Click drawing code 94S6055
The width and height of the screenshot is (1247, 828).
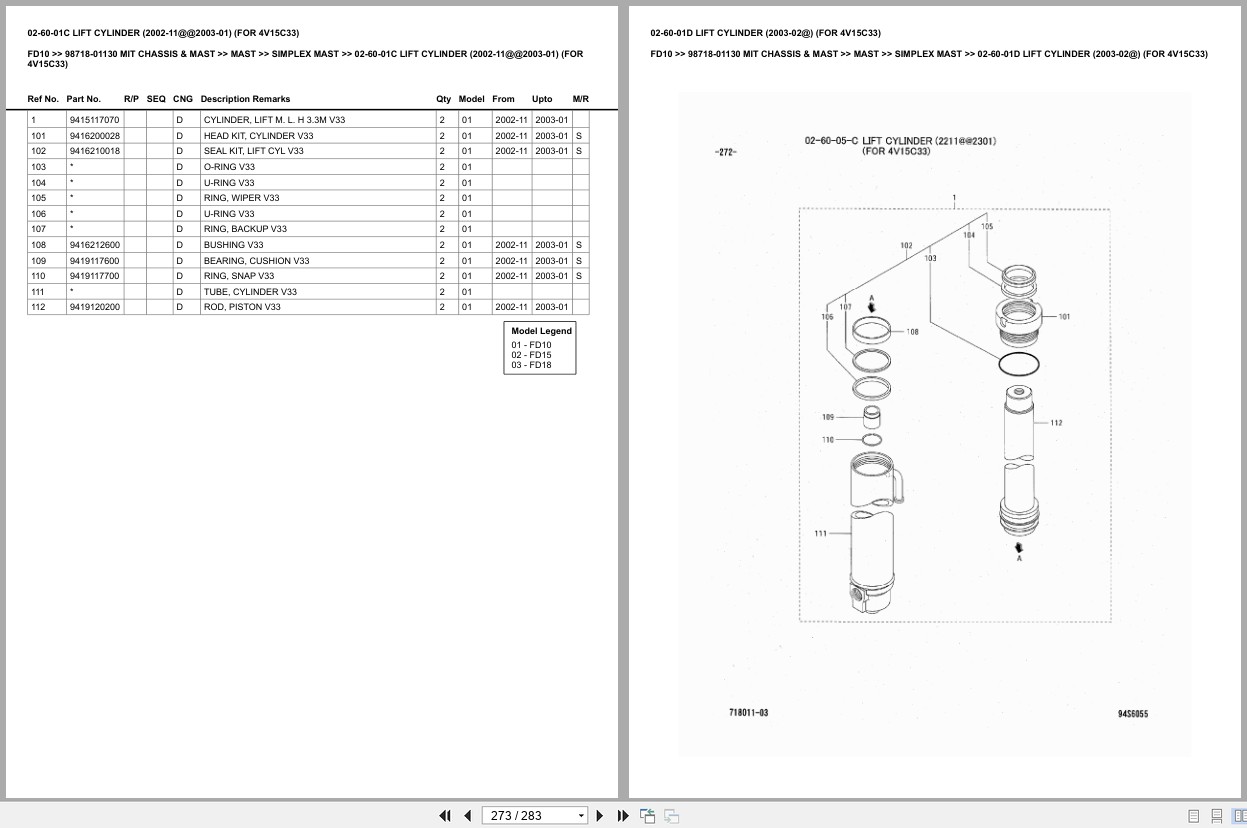[1133, 714]
